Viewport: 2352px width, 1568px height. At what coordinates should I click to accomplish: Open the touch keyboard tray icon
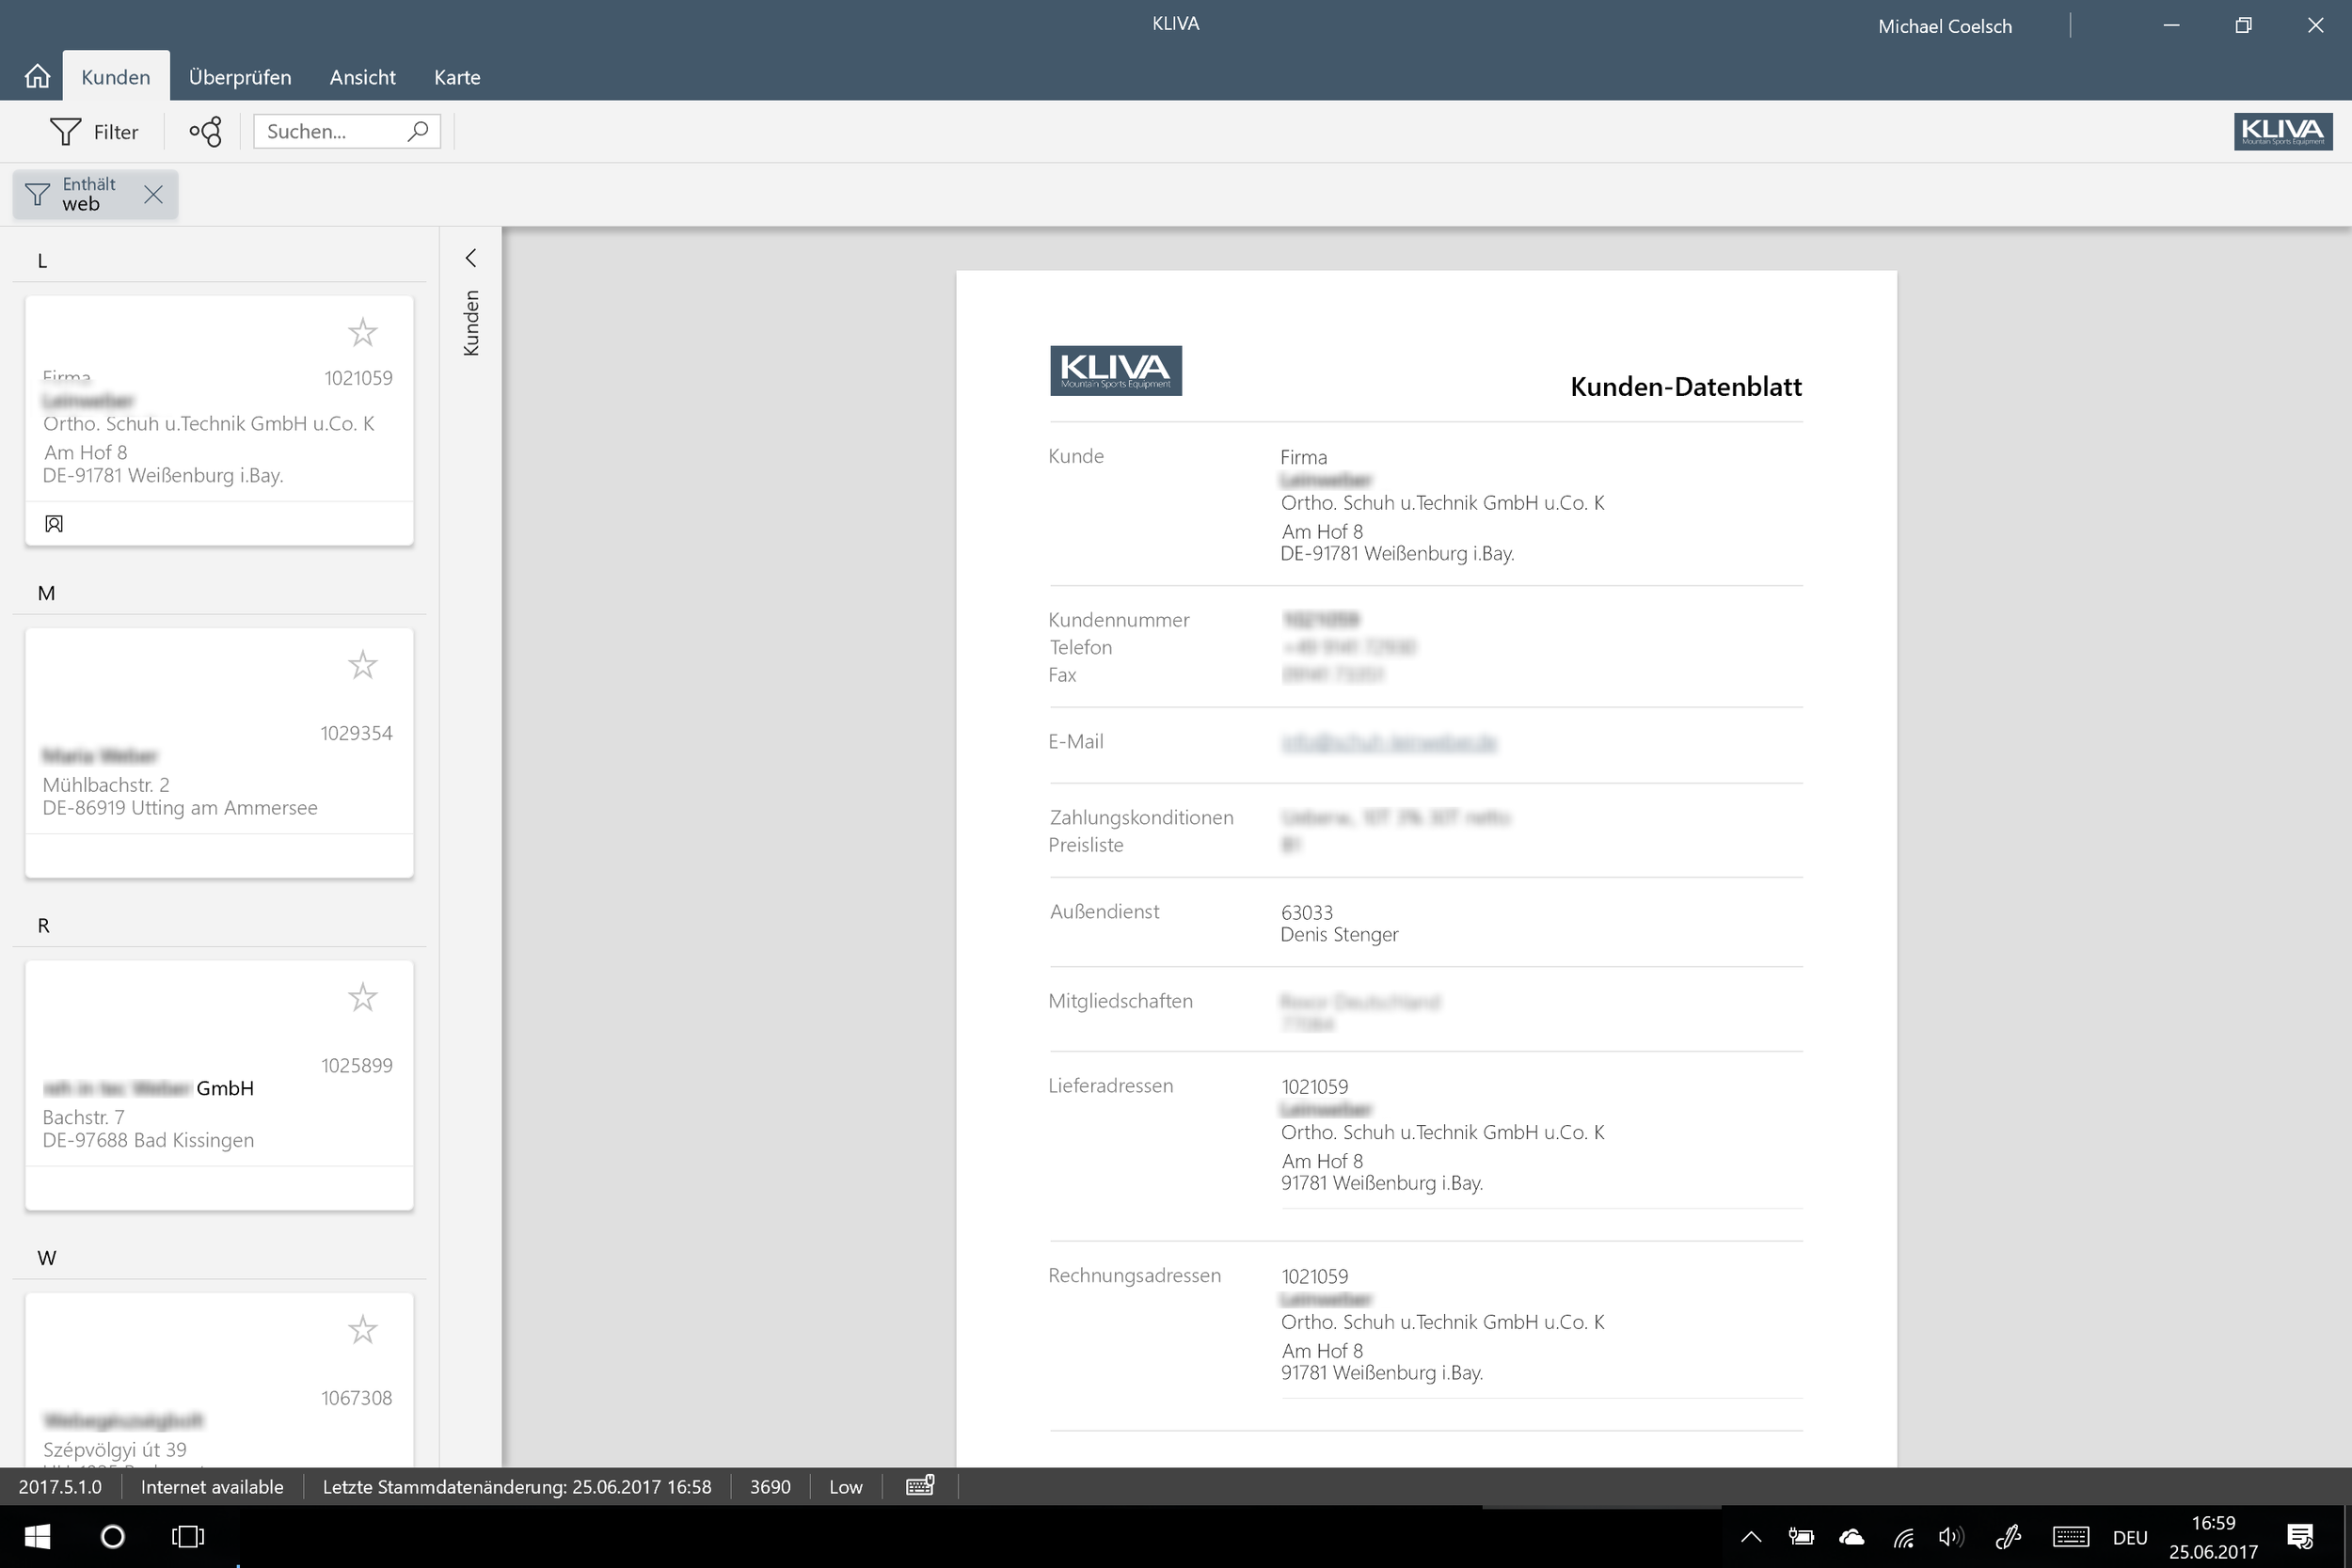[2071, 1536]
